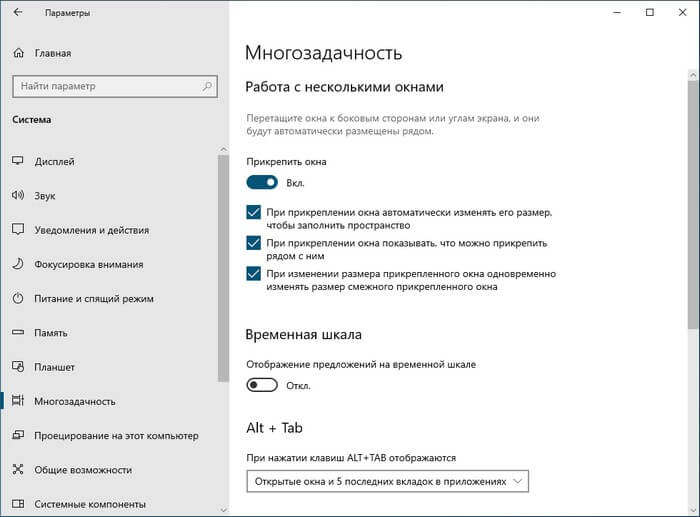The width and height of the screenshot is (700, 517).
Task: Go to Общие возможности settings
Action: coord(83,470)
